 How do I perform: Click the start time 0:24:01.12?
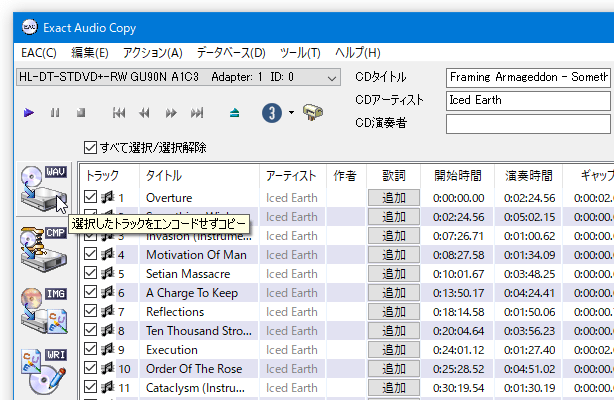pyautogui.click(x=459, y=350)
